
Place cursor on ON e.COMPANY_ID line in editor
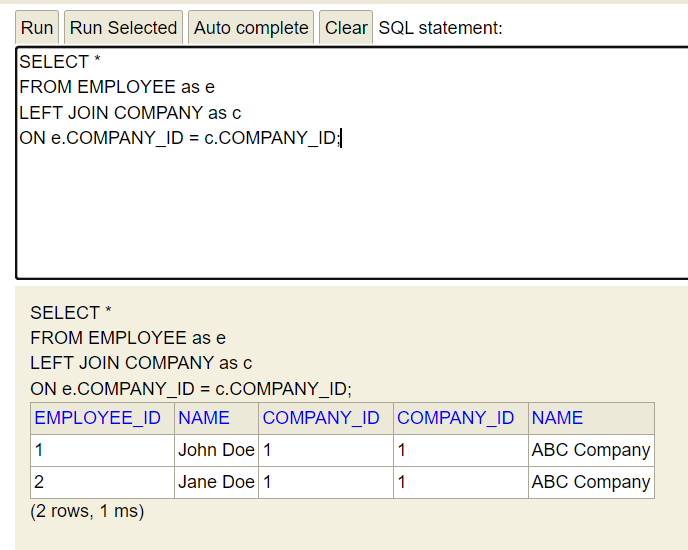coord(180,138)
